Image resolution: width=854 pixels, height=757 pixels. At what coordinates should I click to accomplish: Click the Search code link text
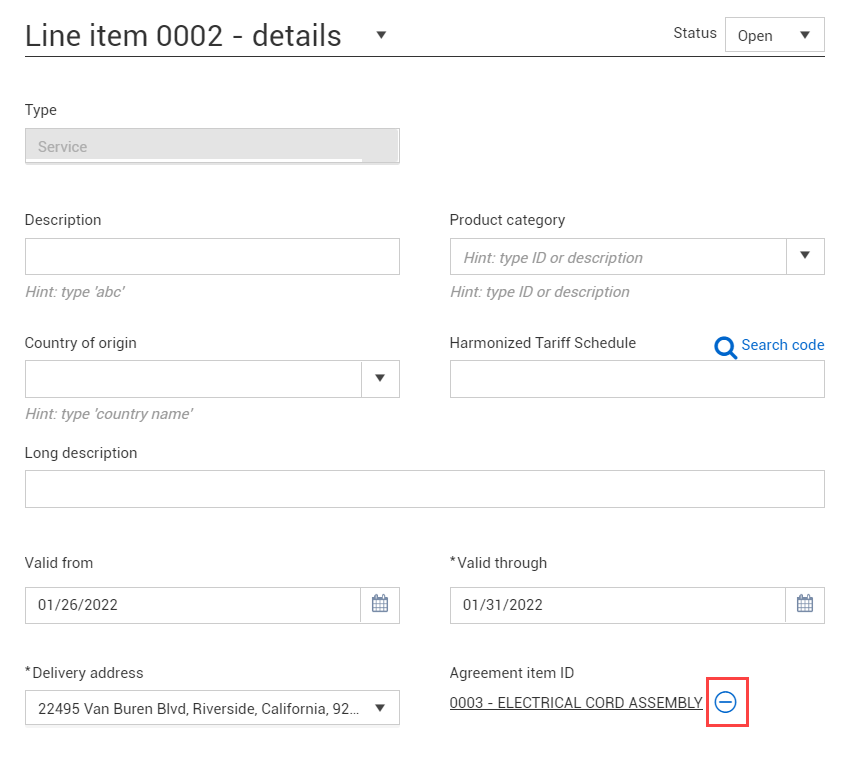783,345
